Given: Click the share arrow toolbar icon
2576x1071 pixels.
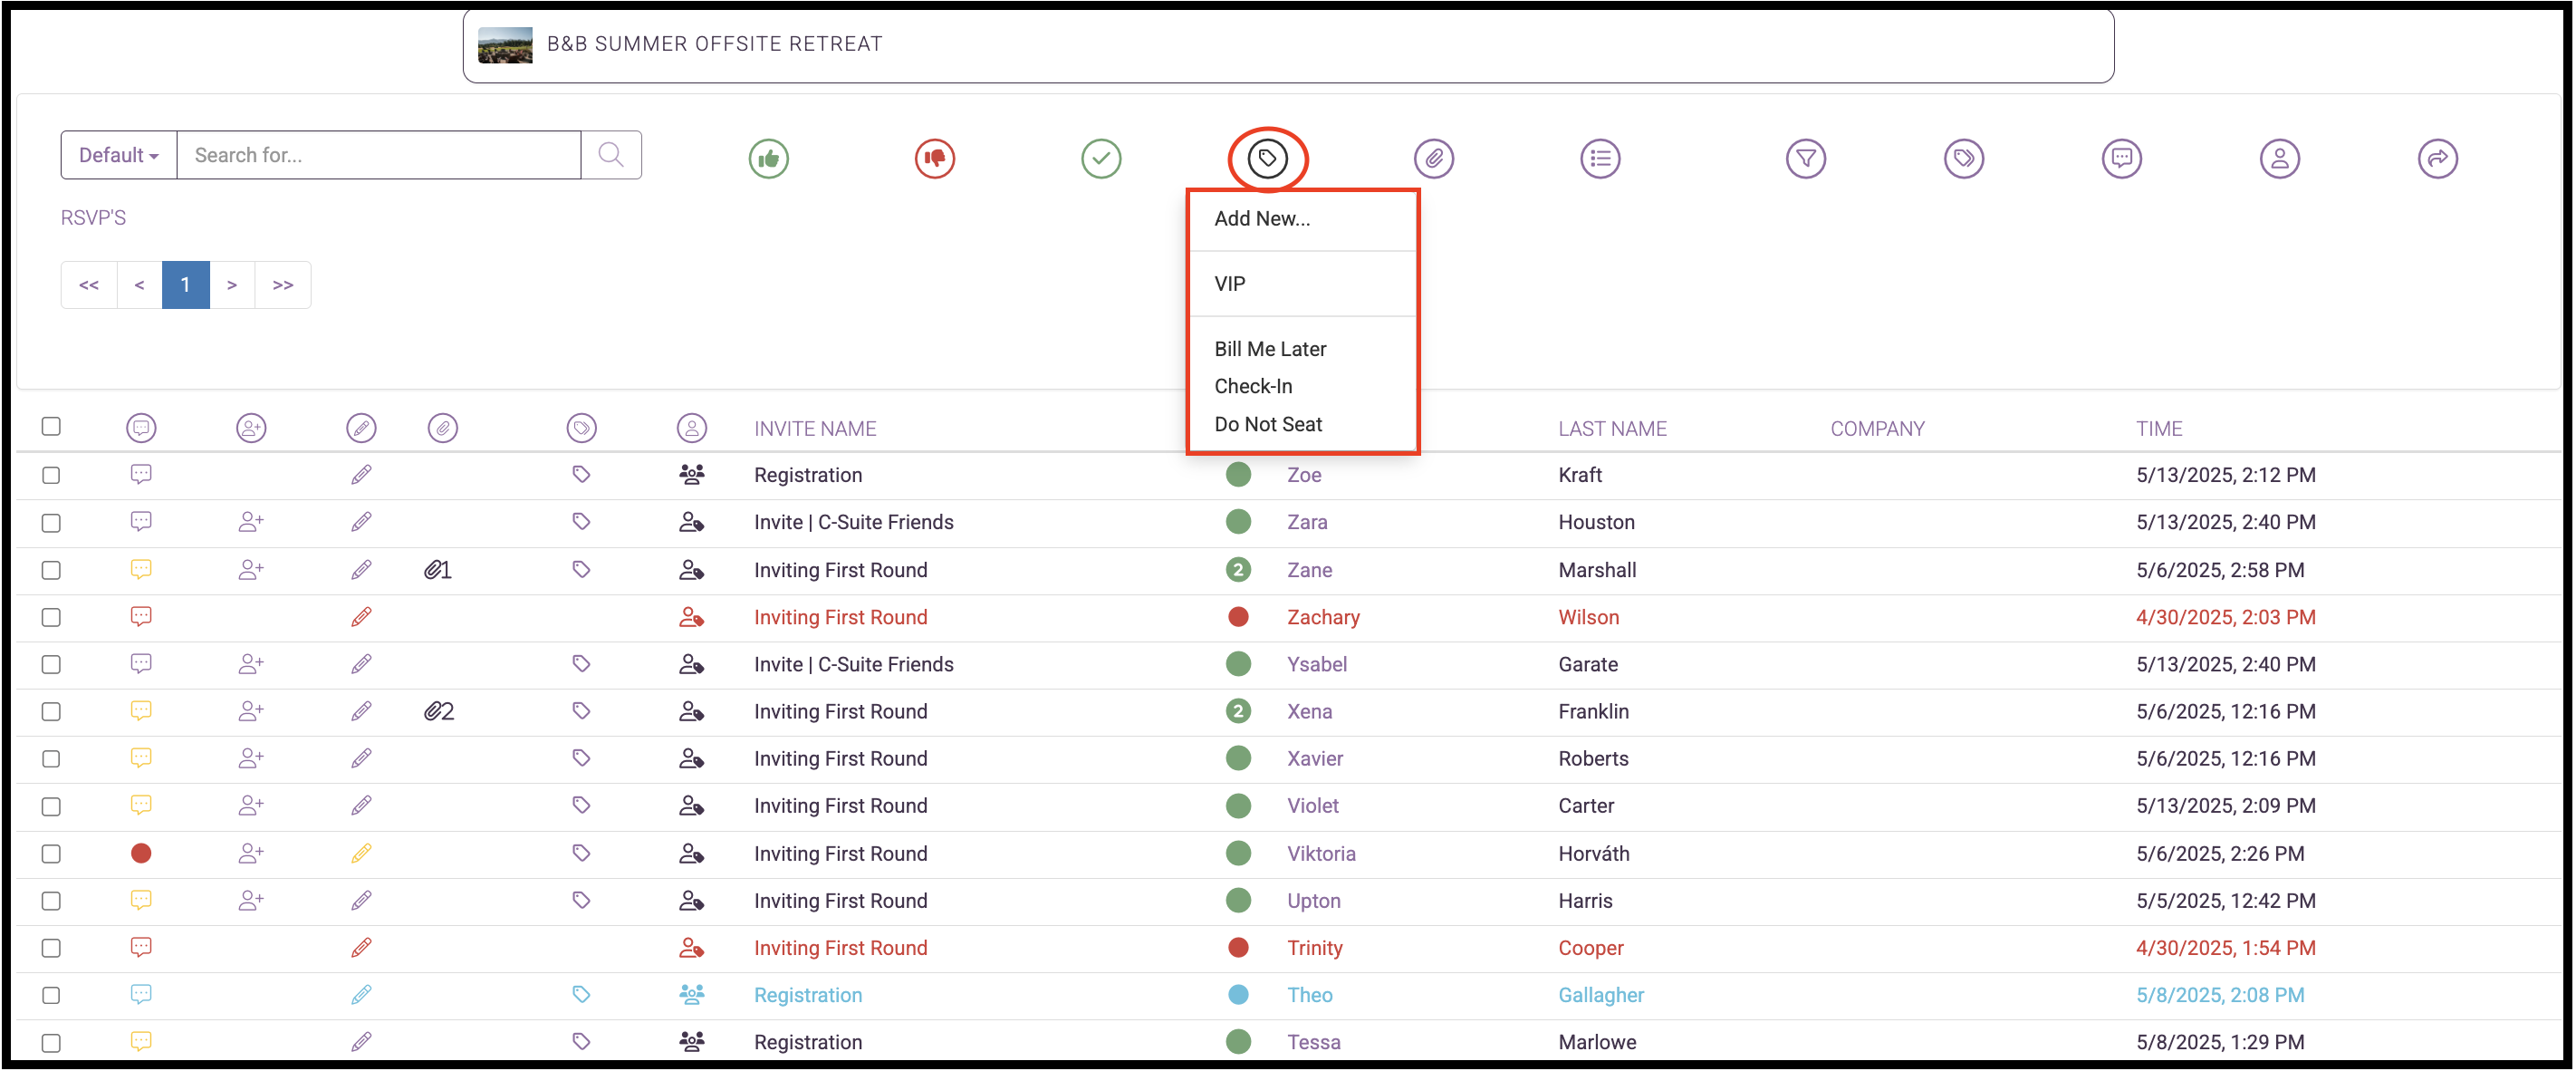Looking at the screenshot, I should (2438, 158).
